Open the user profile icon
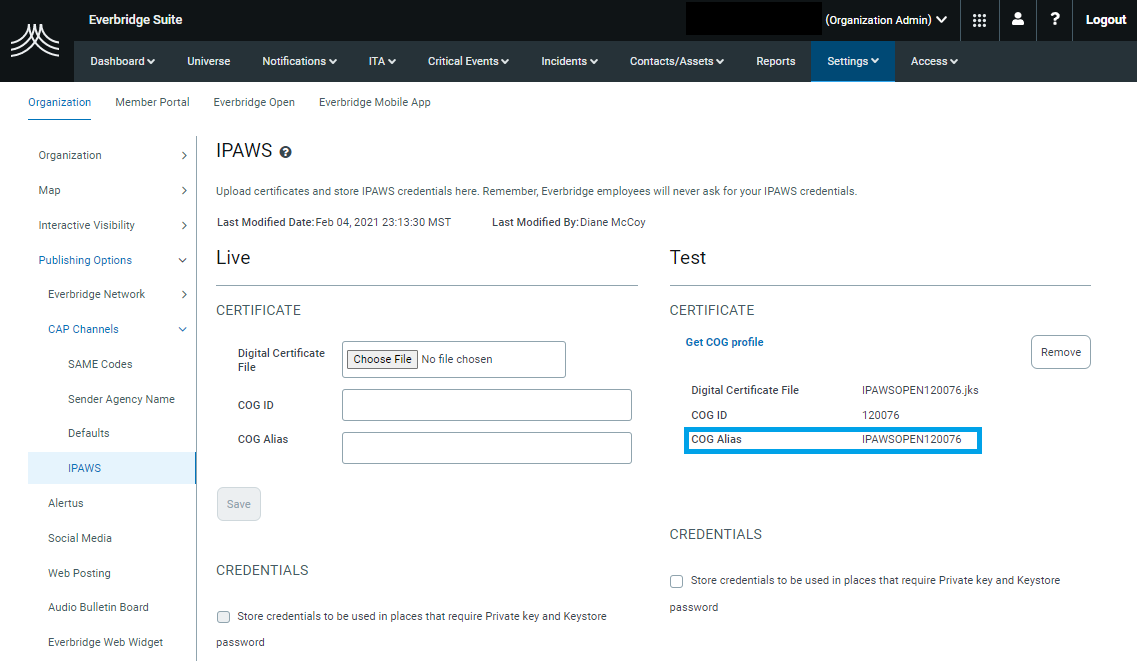 [x=1018, y=20]
